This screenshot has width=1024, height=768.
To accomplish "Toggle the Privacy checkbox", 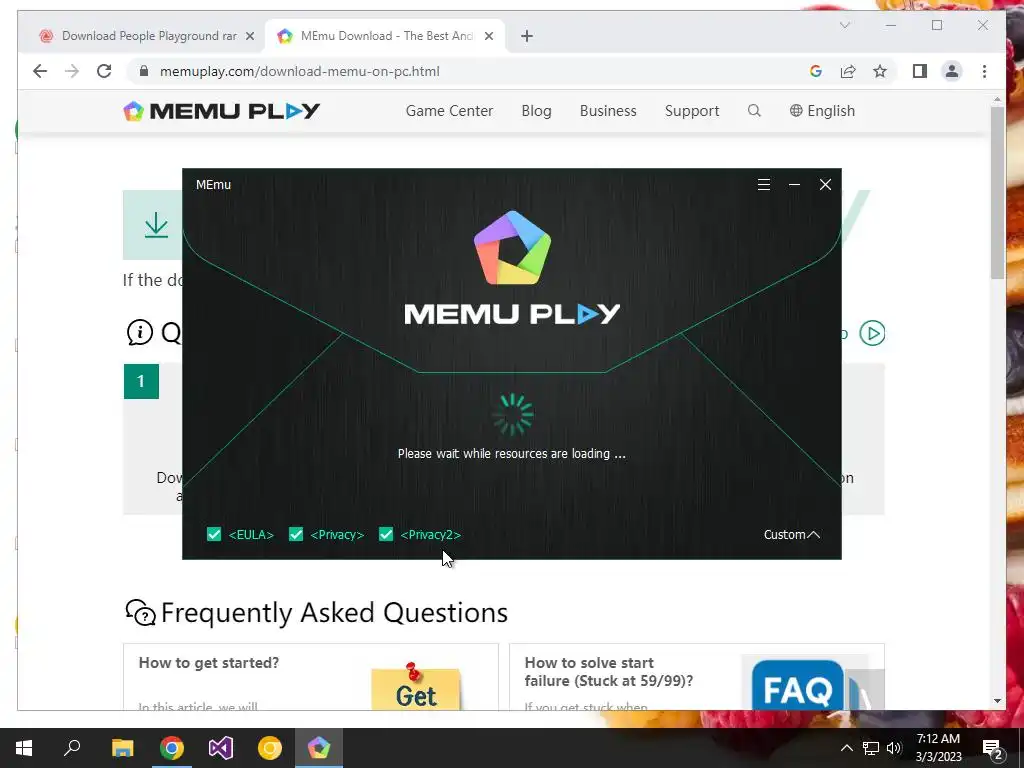I will (x=296, y=534).
